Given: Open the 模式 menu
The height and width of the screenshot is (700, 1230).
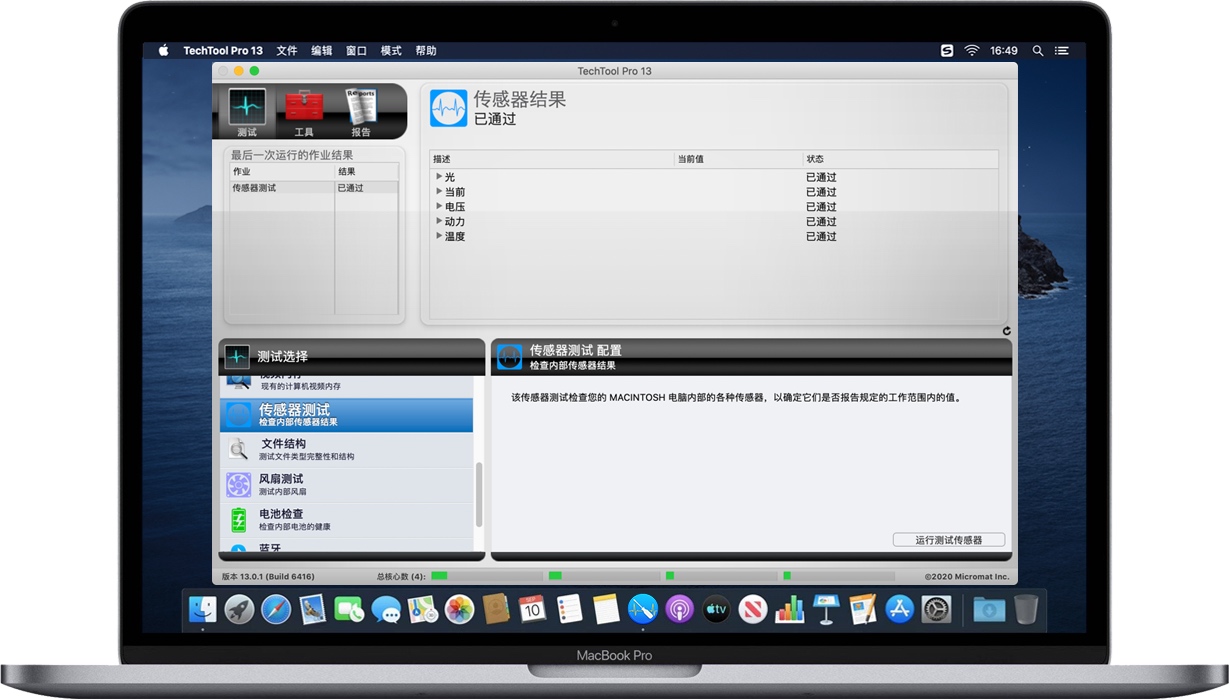Looking at the screenshot, I should pyautogui.click(x=390, y=50).
